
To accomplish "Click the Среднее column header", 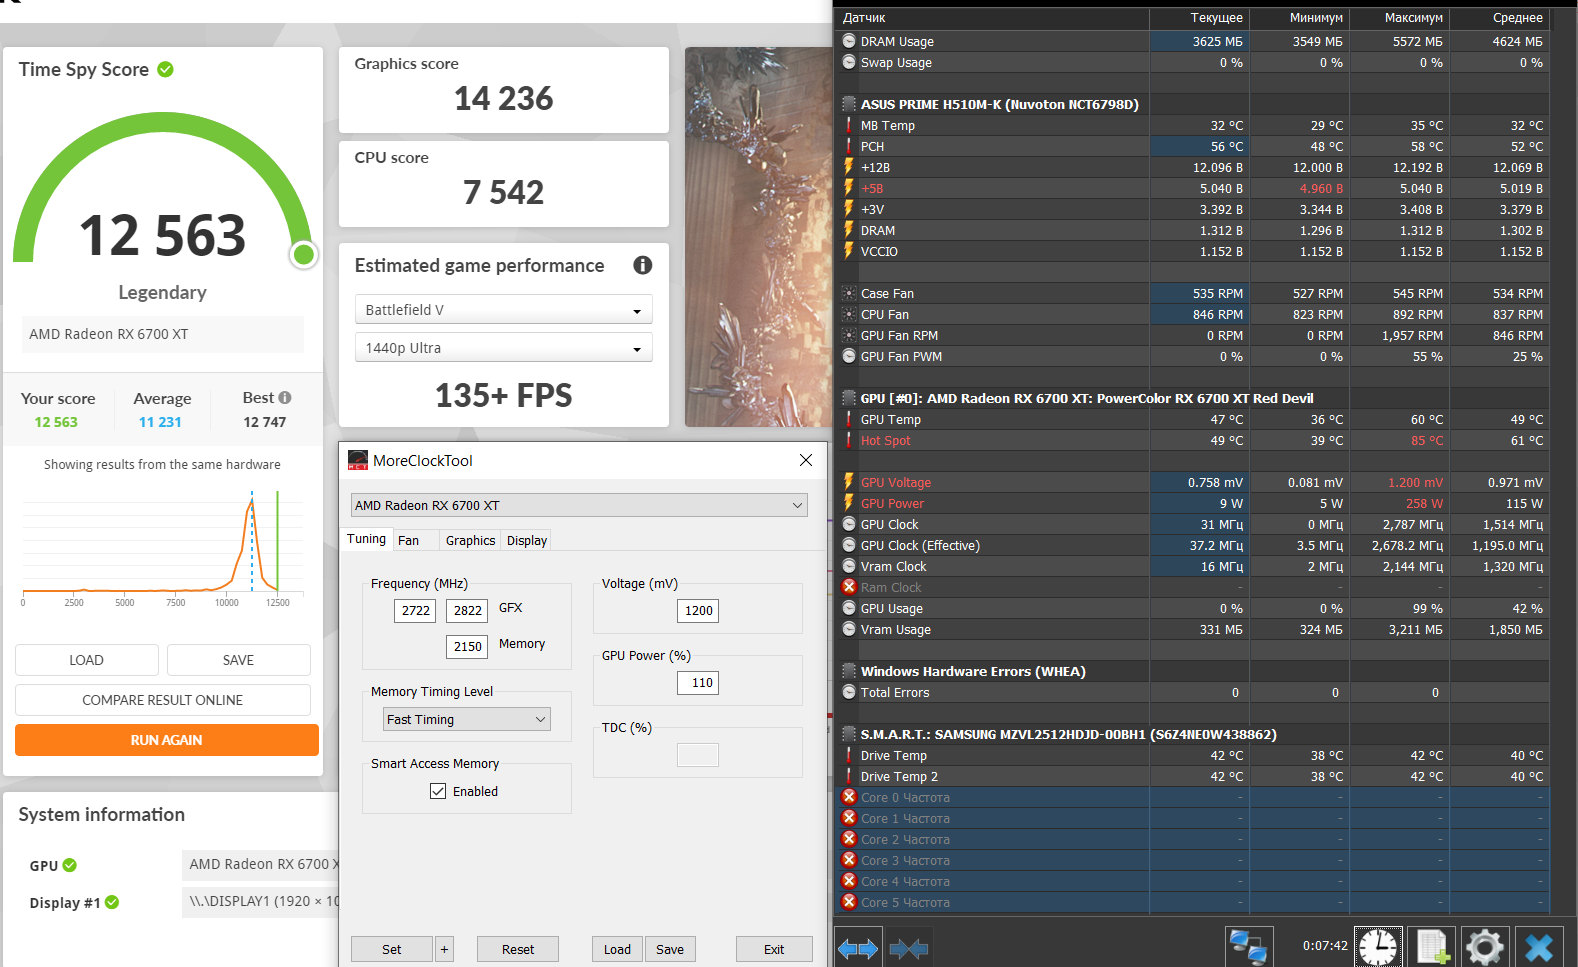I will (x=1500, y=18).
